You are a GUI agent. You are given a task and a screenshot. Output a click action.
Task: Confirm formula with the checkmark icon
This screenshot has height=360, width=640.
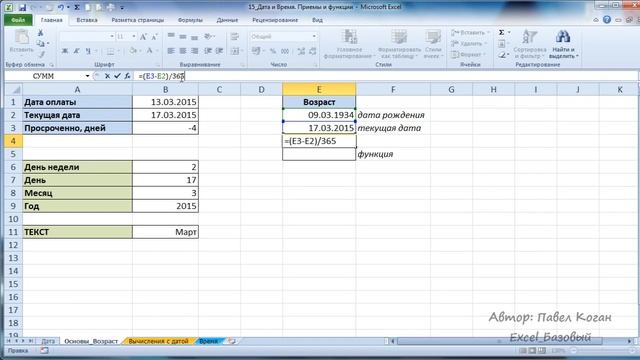point(118,76)
